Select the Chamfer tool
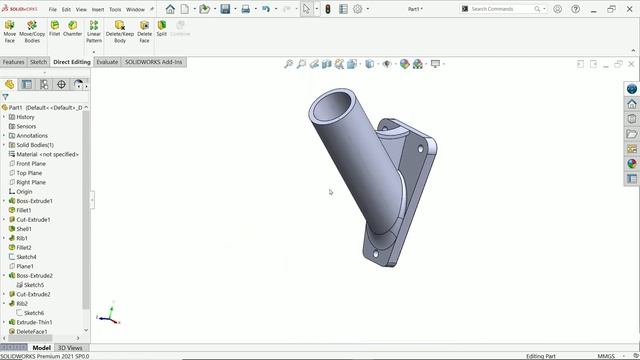 coord(73,29)
